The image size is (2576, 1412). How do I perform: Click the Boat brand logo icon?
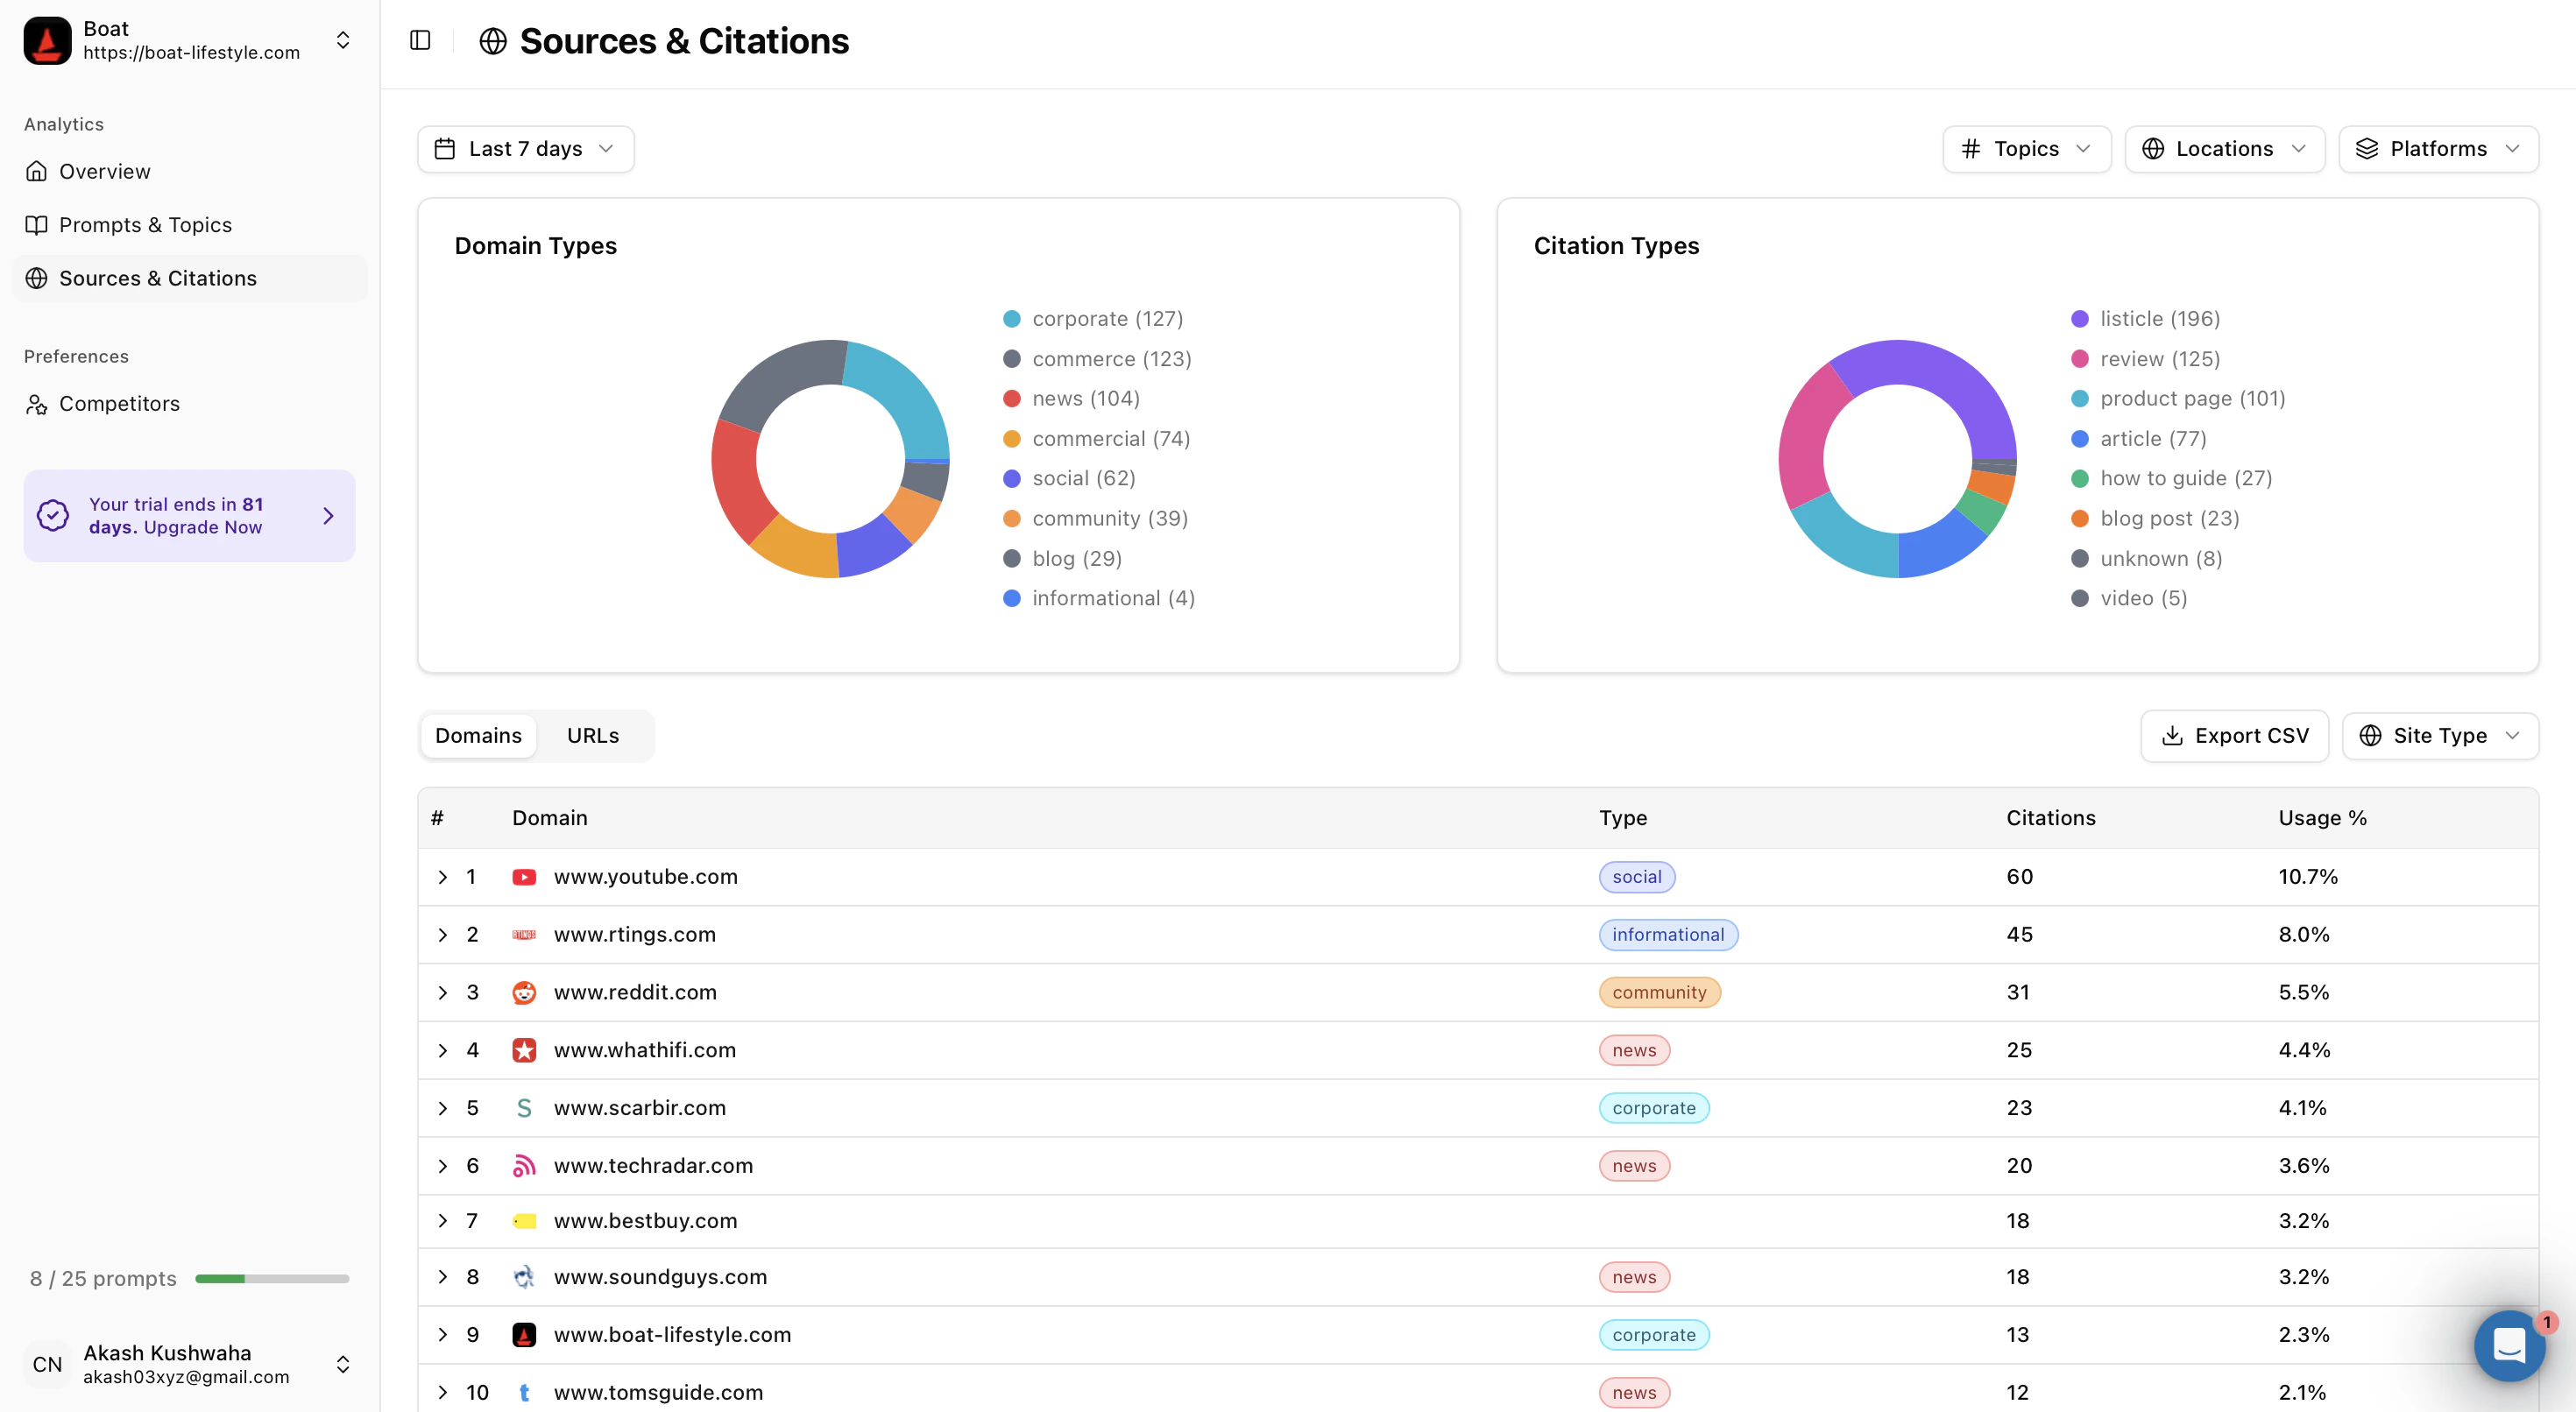47,40
